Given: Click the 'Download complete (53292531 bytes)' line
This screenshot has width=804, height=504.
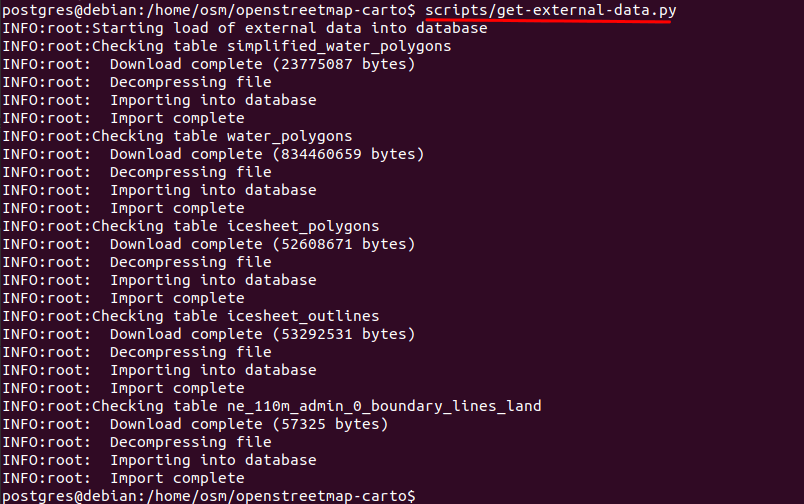Looking at the screenshot, I should [262, 334].
